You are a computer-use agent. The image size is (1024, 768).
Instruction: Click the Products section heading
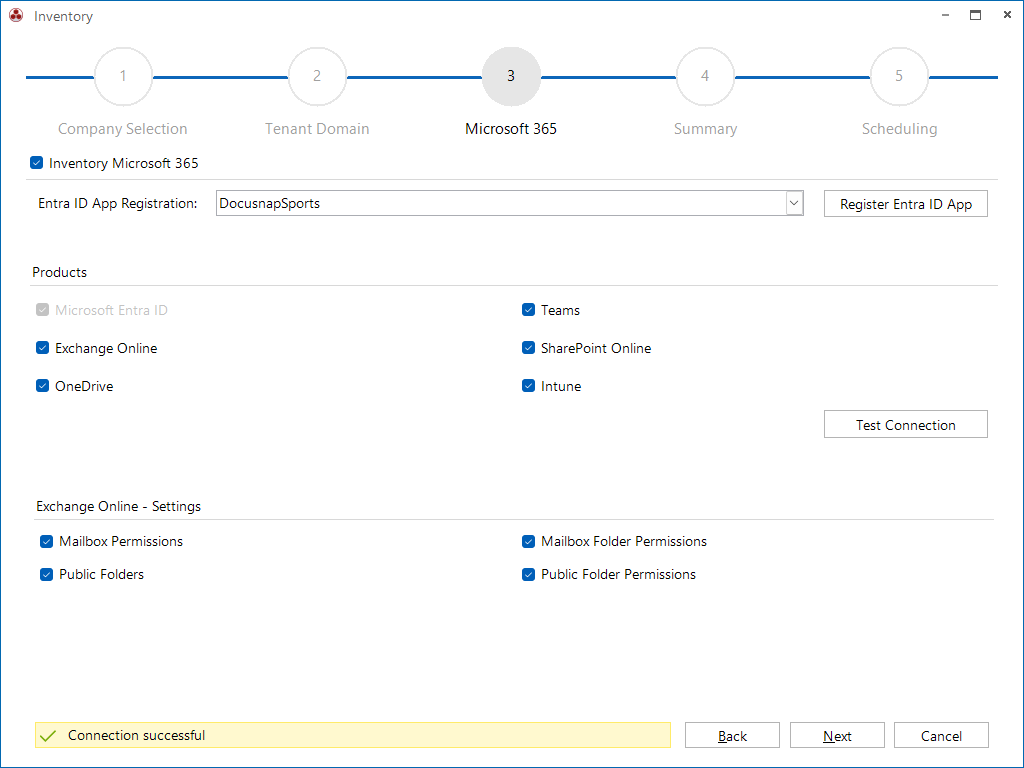click(59, 272)
